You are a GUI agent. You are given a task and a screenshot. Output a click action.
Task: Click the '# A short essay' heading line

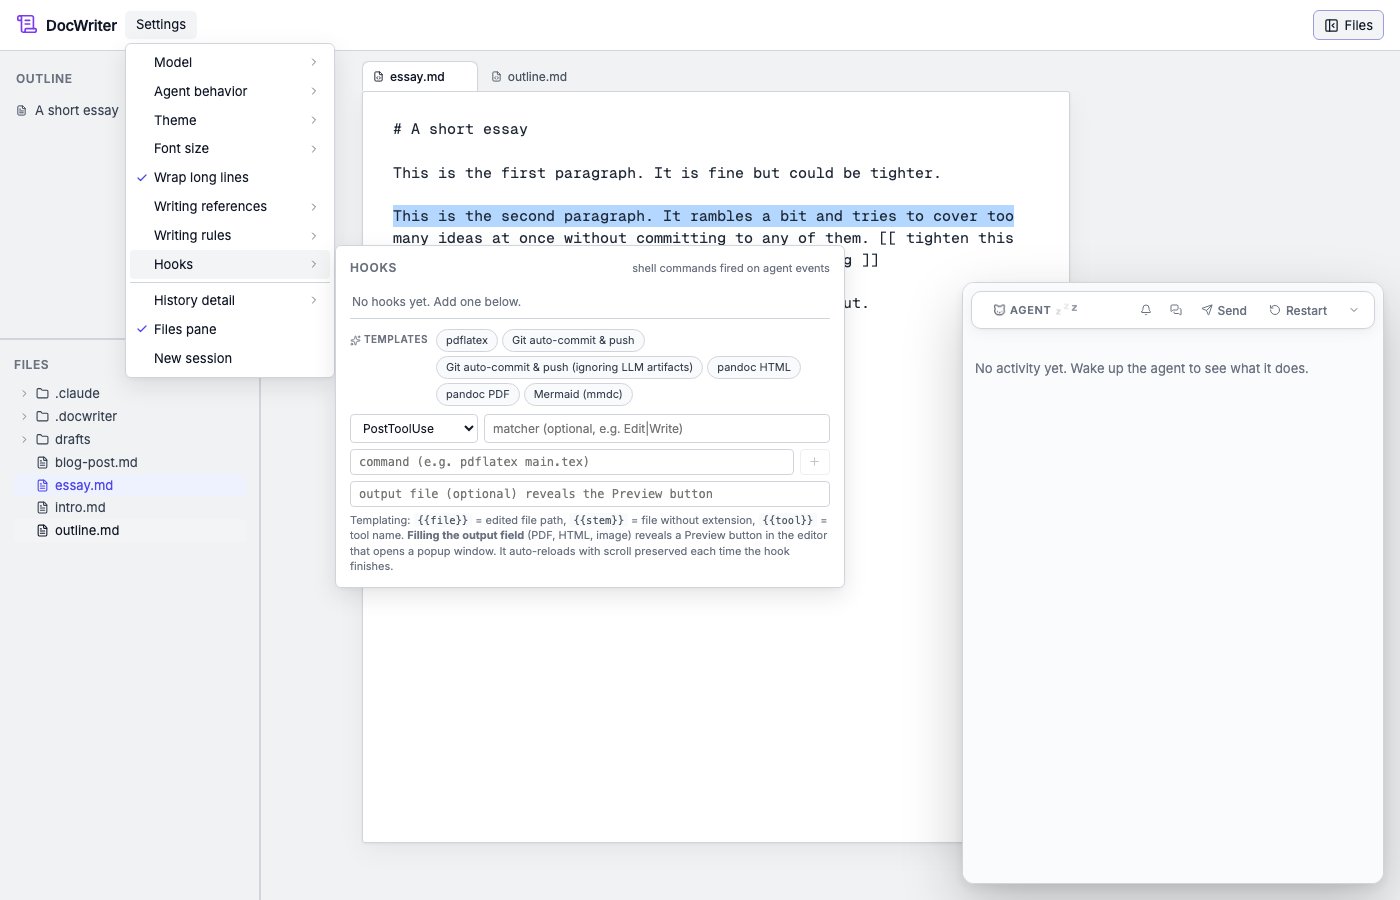click(460, 129)
